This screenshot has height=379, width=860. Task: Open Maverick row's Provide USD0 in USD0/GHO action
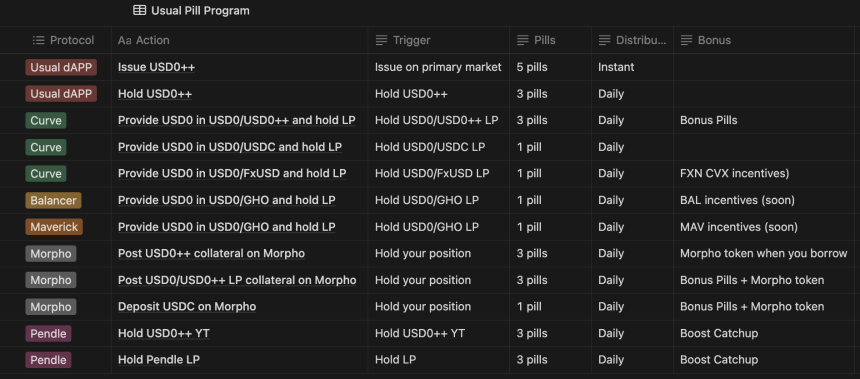coord(227,227)
